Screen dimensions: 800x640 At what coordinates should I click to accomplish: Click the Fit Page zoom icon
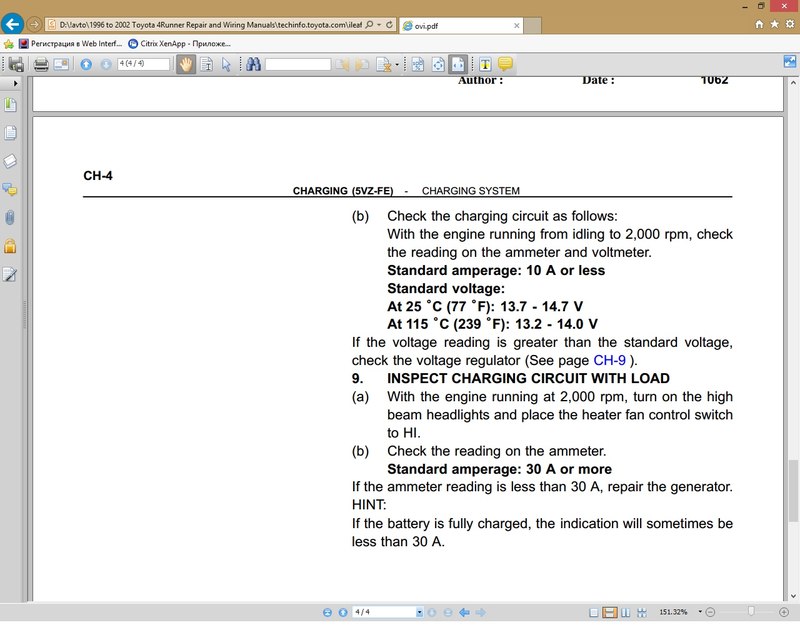coord(438,64)
